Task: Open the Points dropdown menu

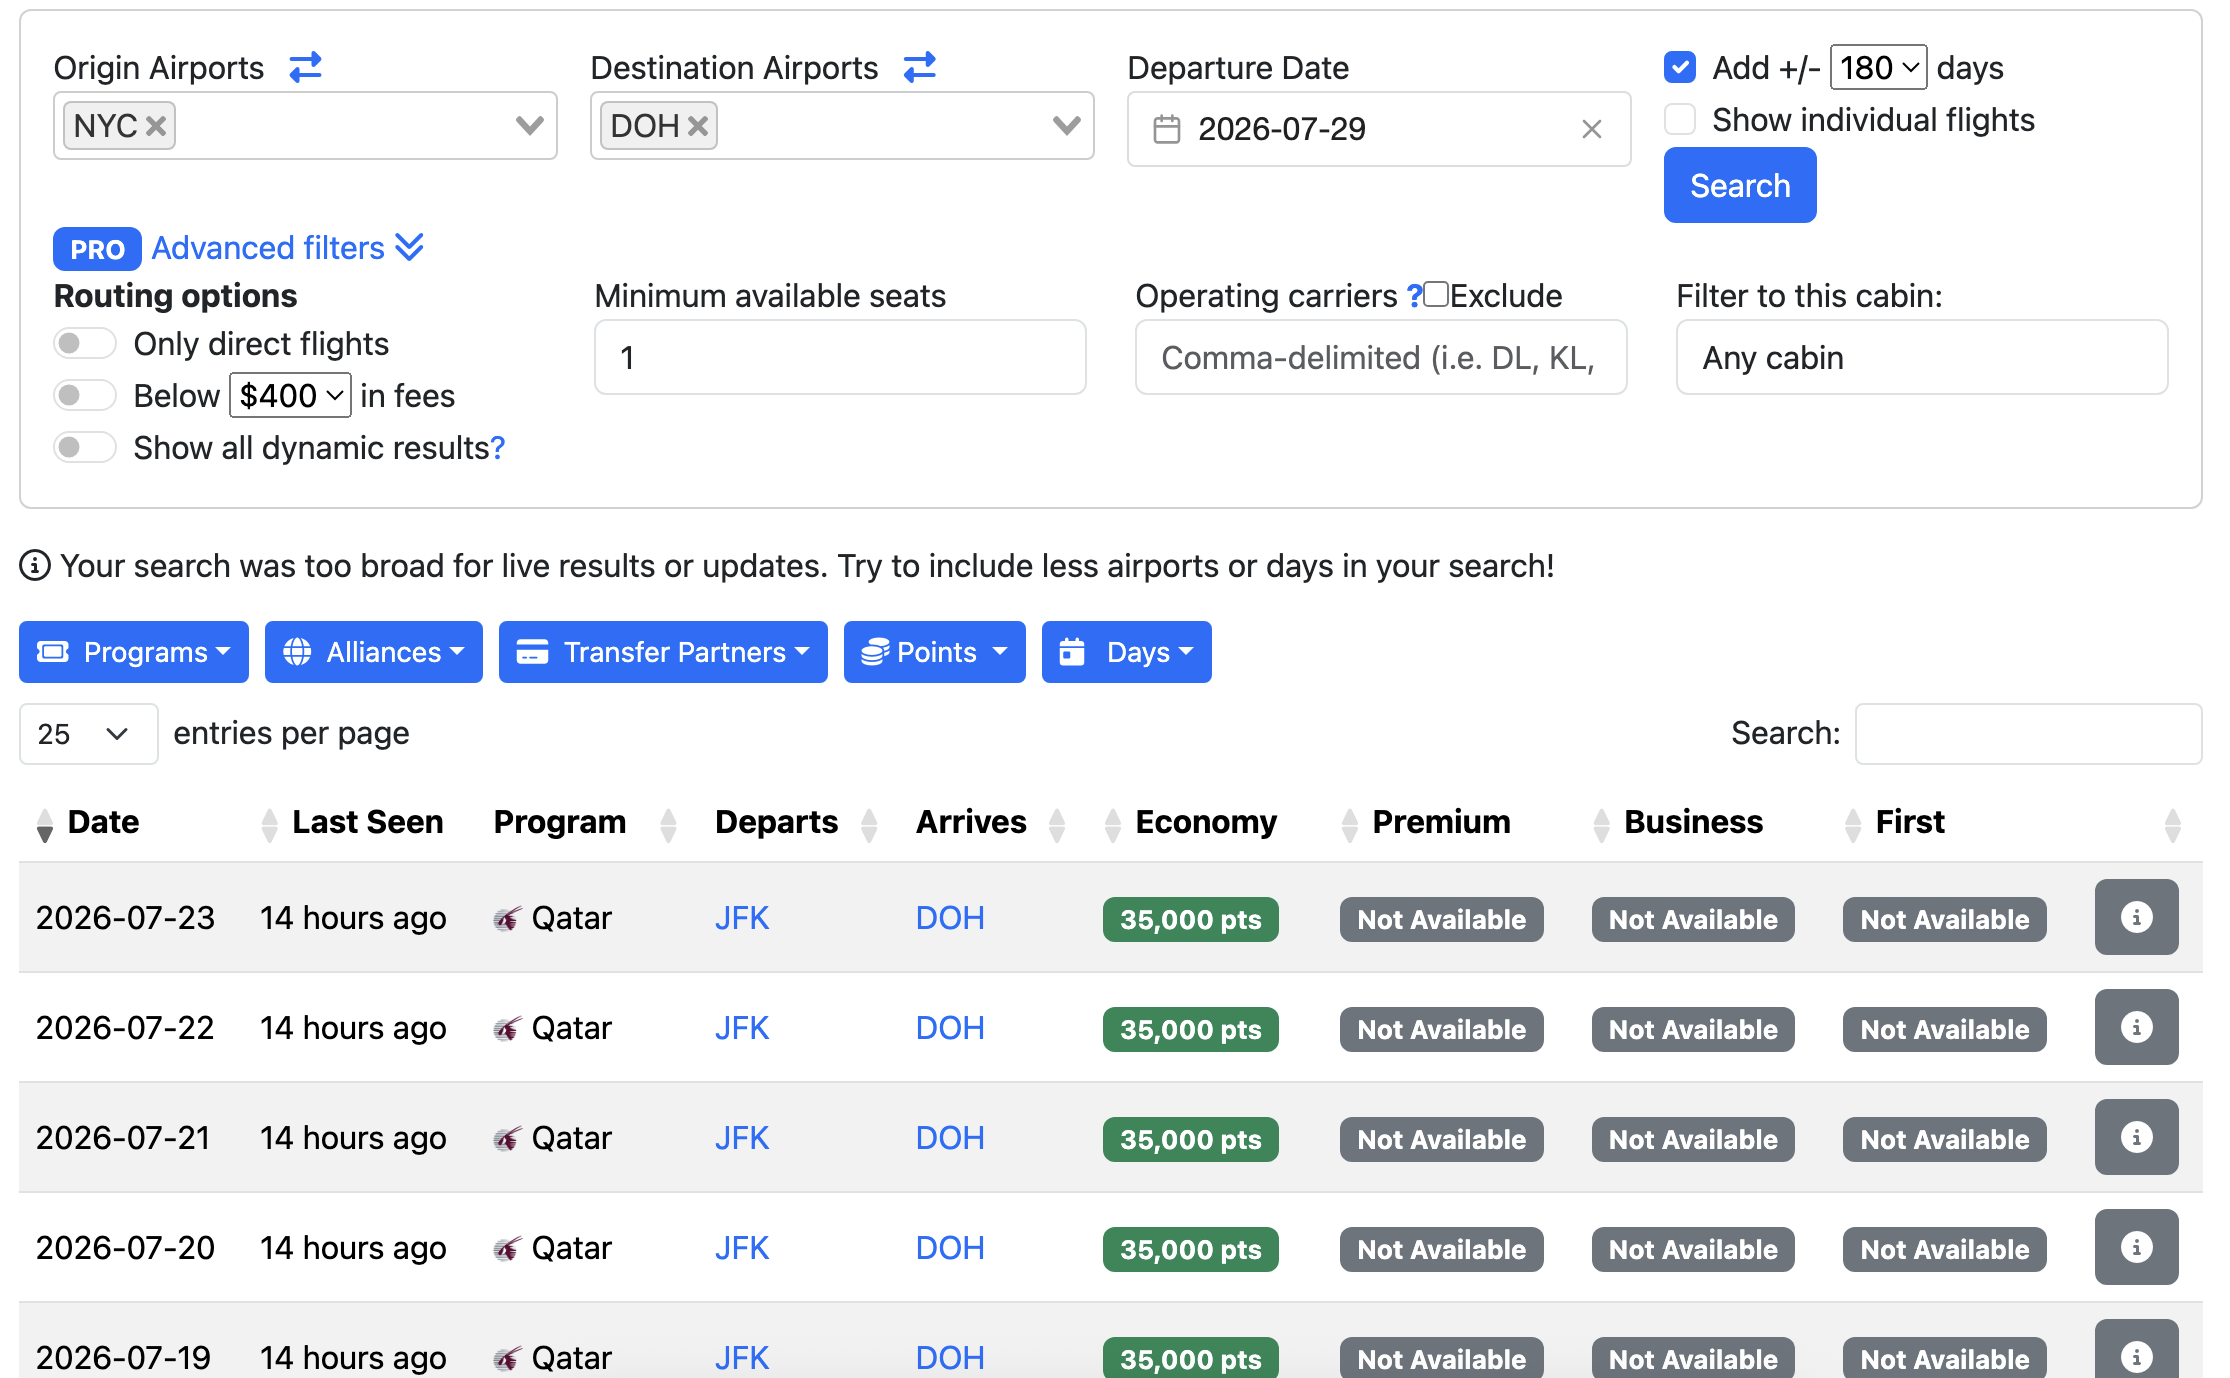Action: click(x=935, y=652)
